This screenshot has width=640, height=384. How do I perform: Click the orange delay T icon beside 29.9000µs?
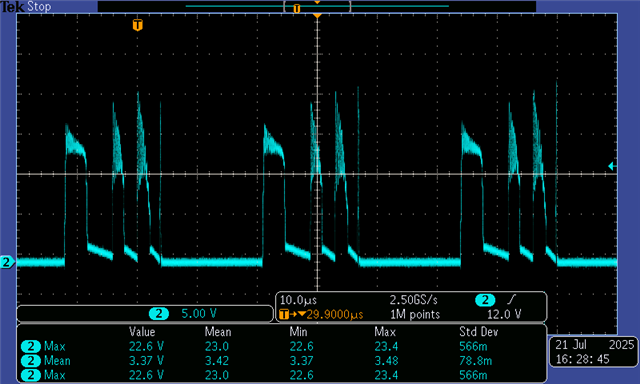[284, 314]
